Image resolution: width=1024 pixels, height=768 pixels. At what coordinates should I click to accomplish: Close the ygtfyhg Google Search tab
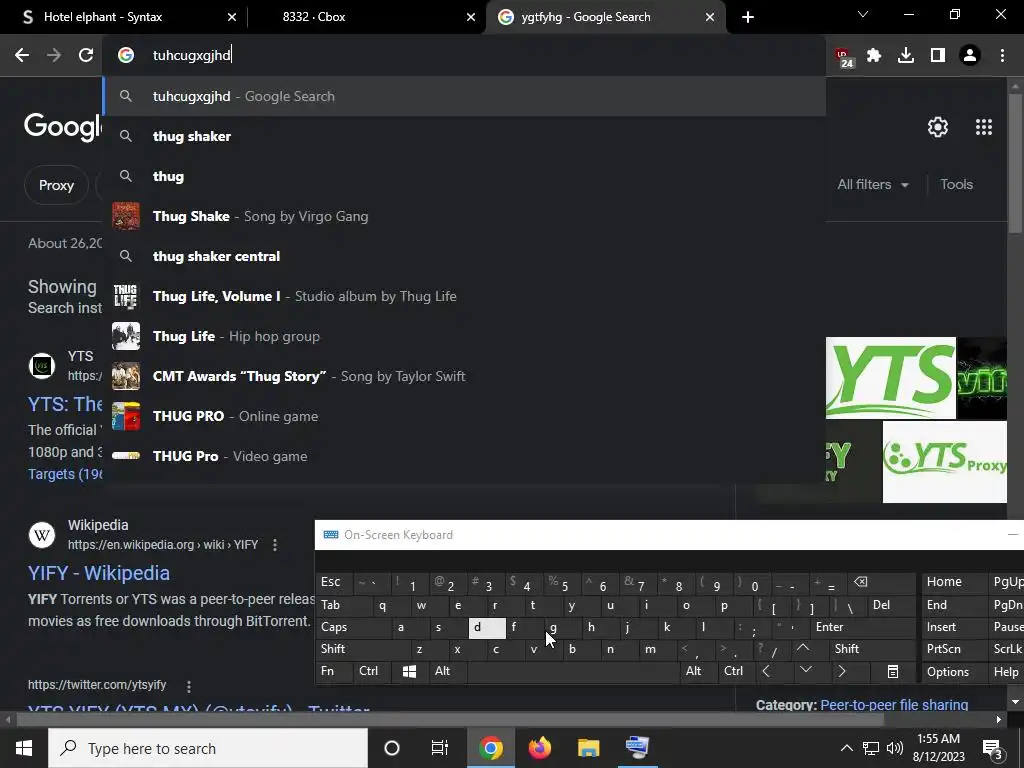[710, 17]
